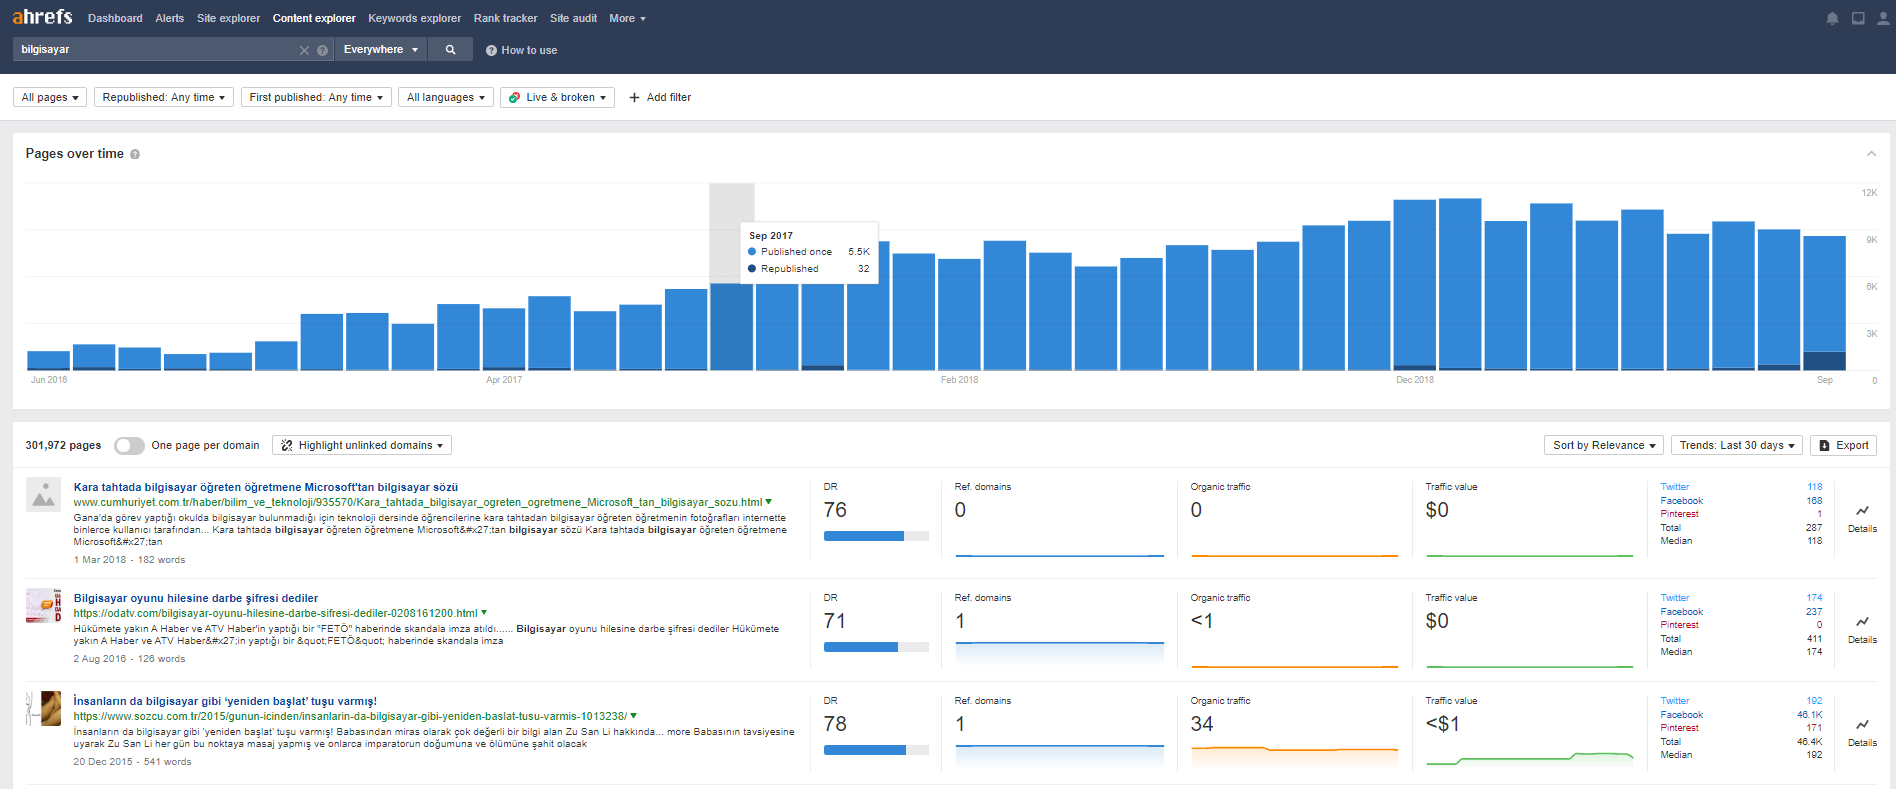
Task: Open the Everywhere search scope dropdown
Action: tap(380, 49)
